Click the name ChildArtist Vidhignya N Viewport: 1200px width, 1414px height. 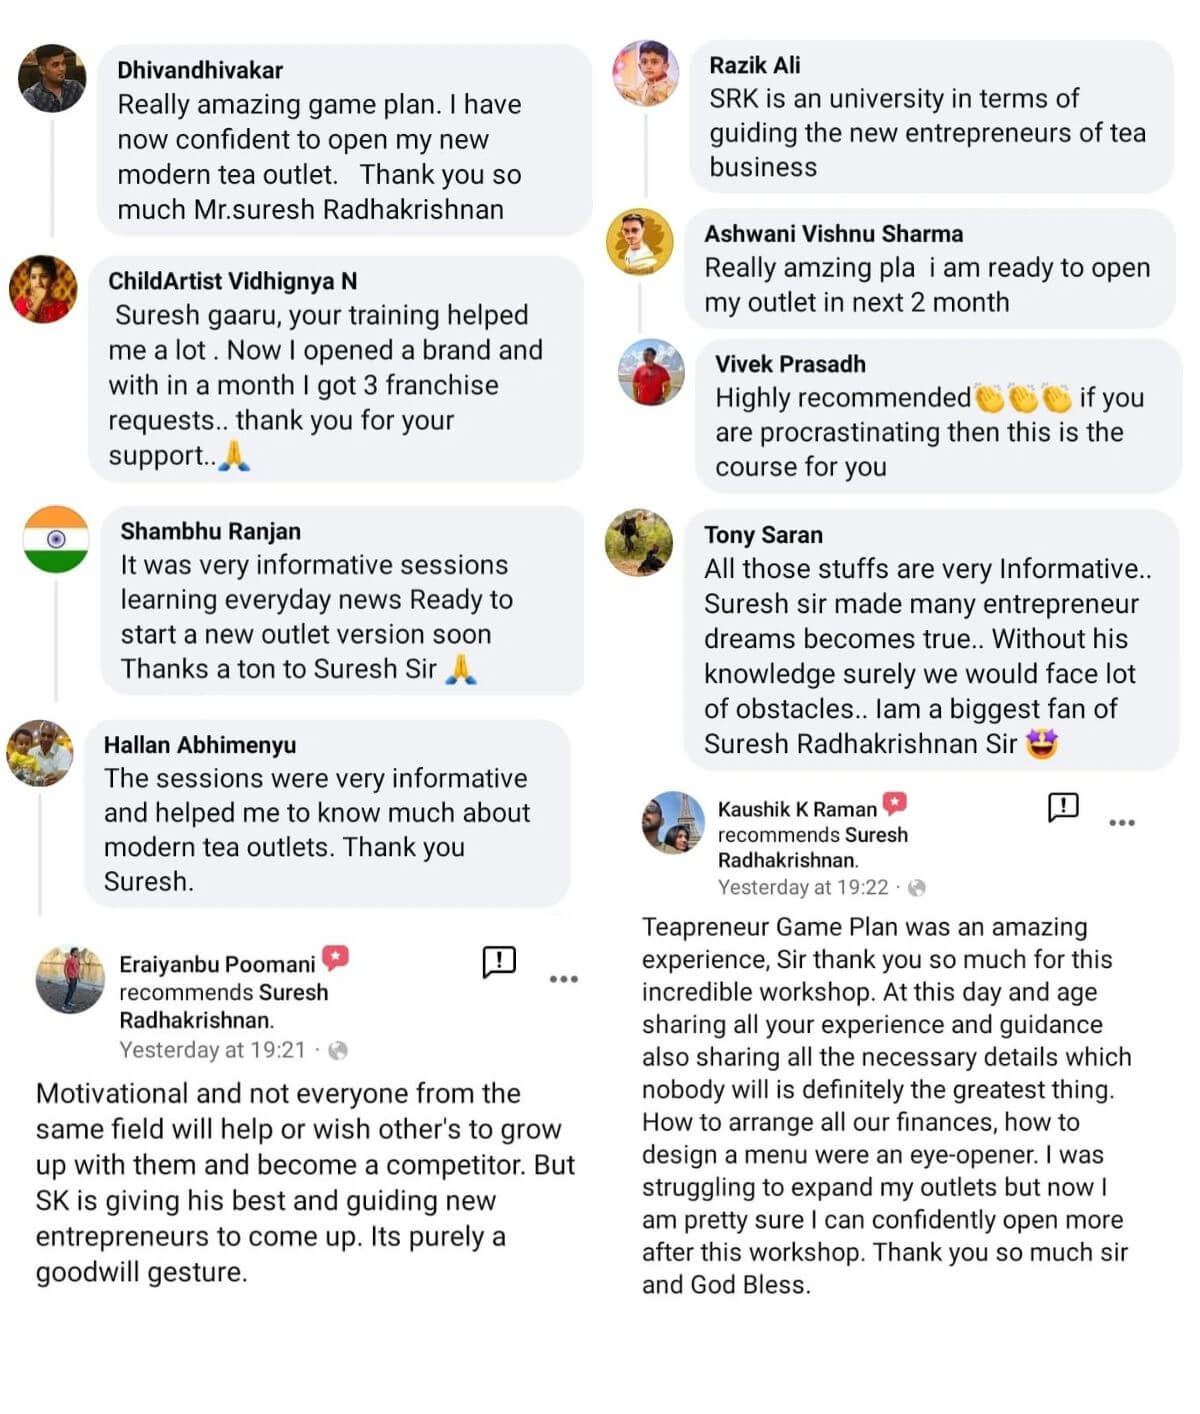tap(232, 281)
